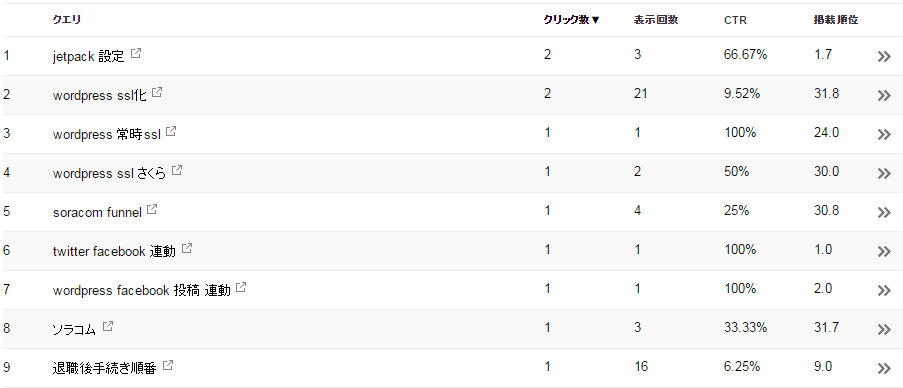This screenshot has height=388, width=903.
Task: Click external link icon next to wordpress 常時ssl
Action: pos(170,131)
